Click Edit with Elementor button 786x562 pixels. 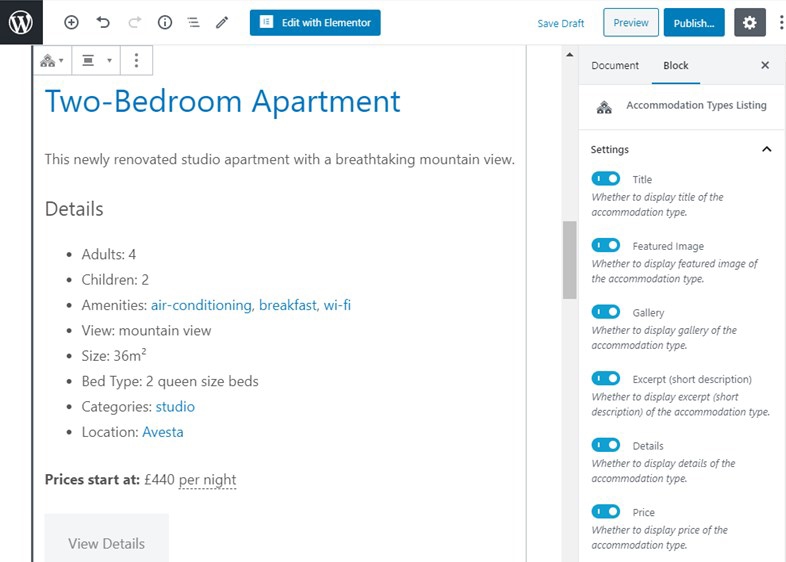(315, 23)
